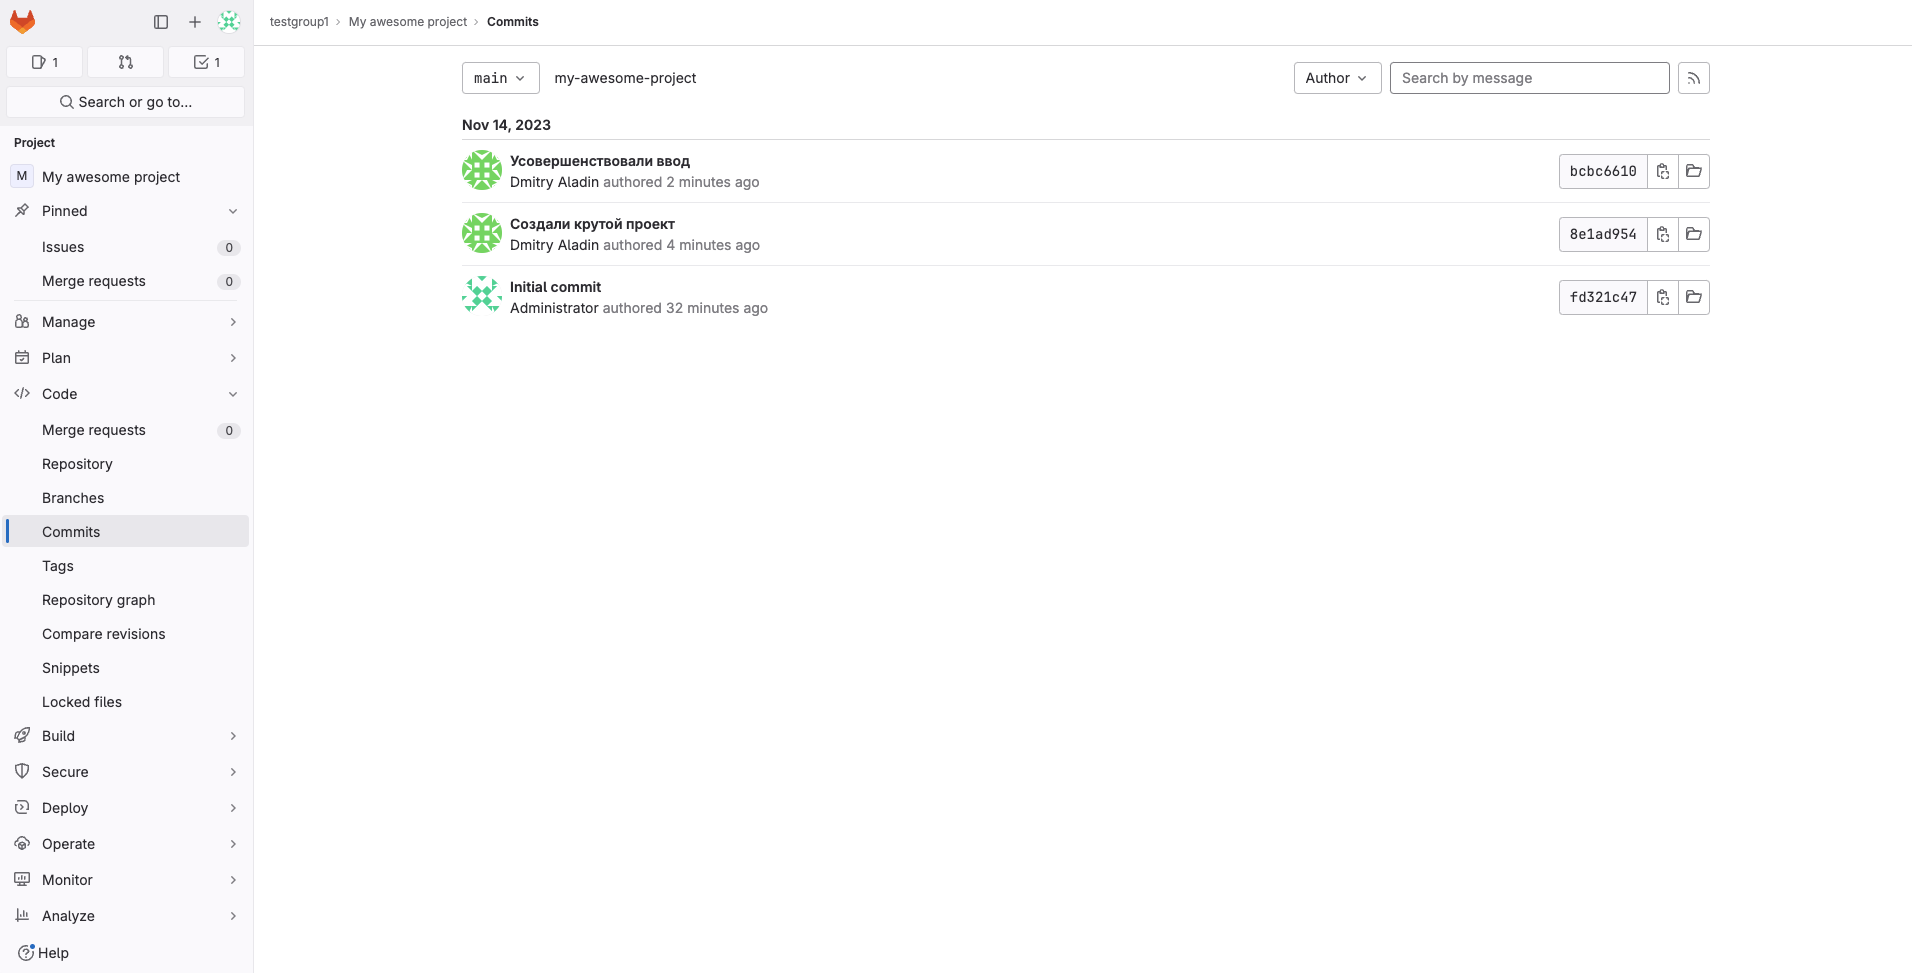This screenshot has height=973, width=1912.
Task: Toggle the sidebar collapse icon
Action: [161, 21]
